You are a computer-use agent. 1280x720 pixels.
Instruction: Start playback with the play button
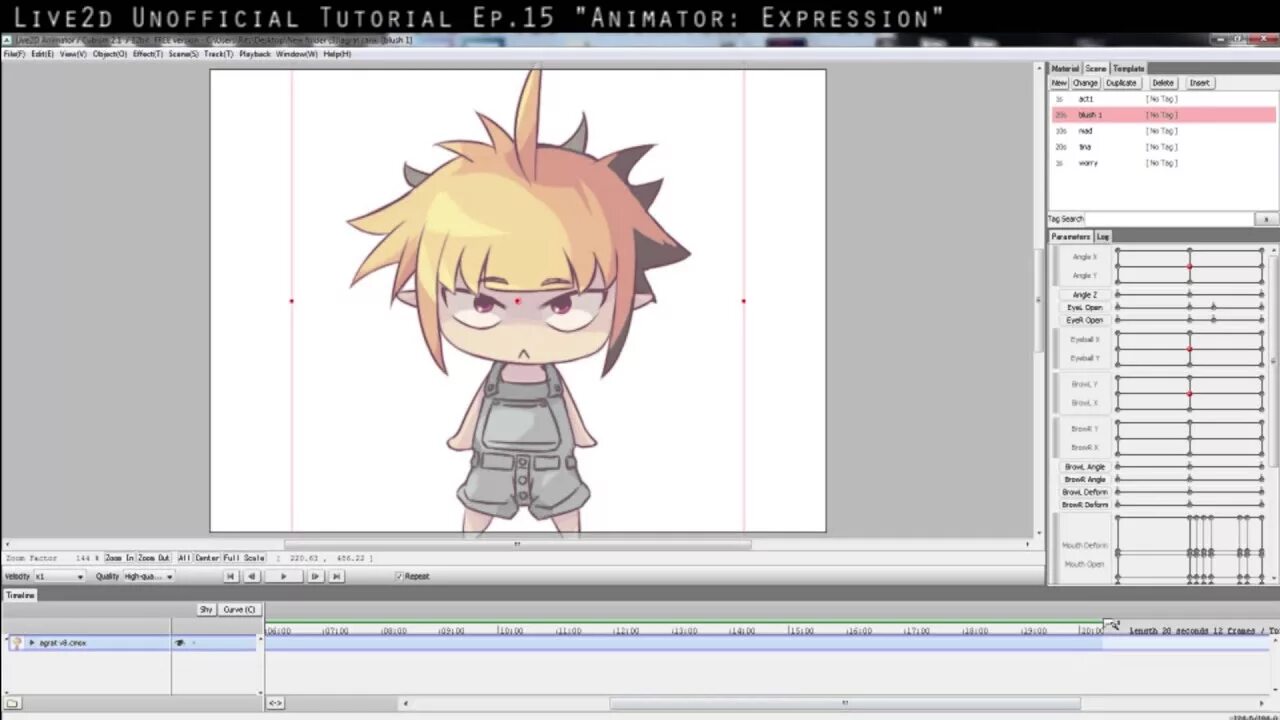[x=283, y=576]
